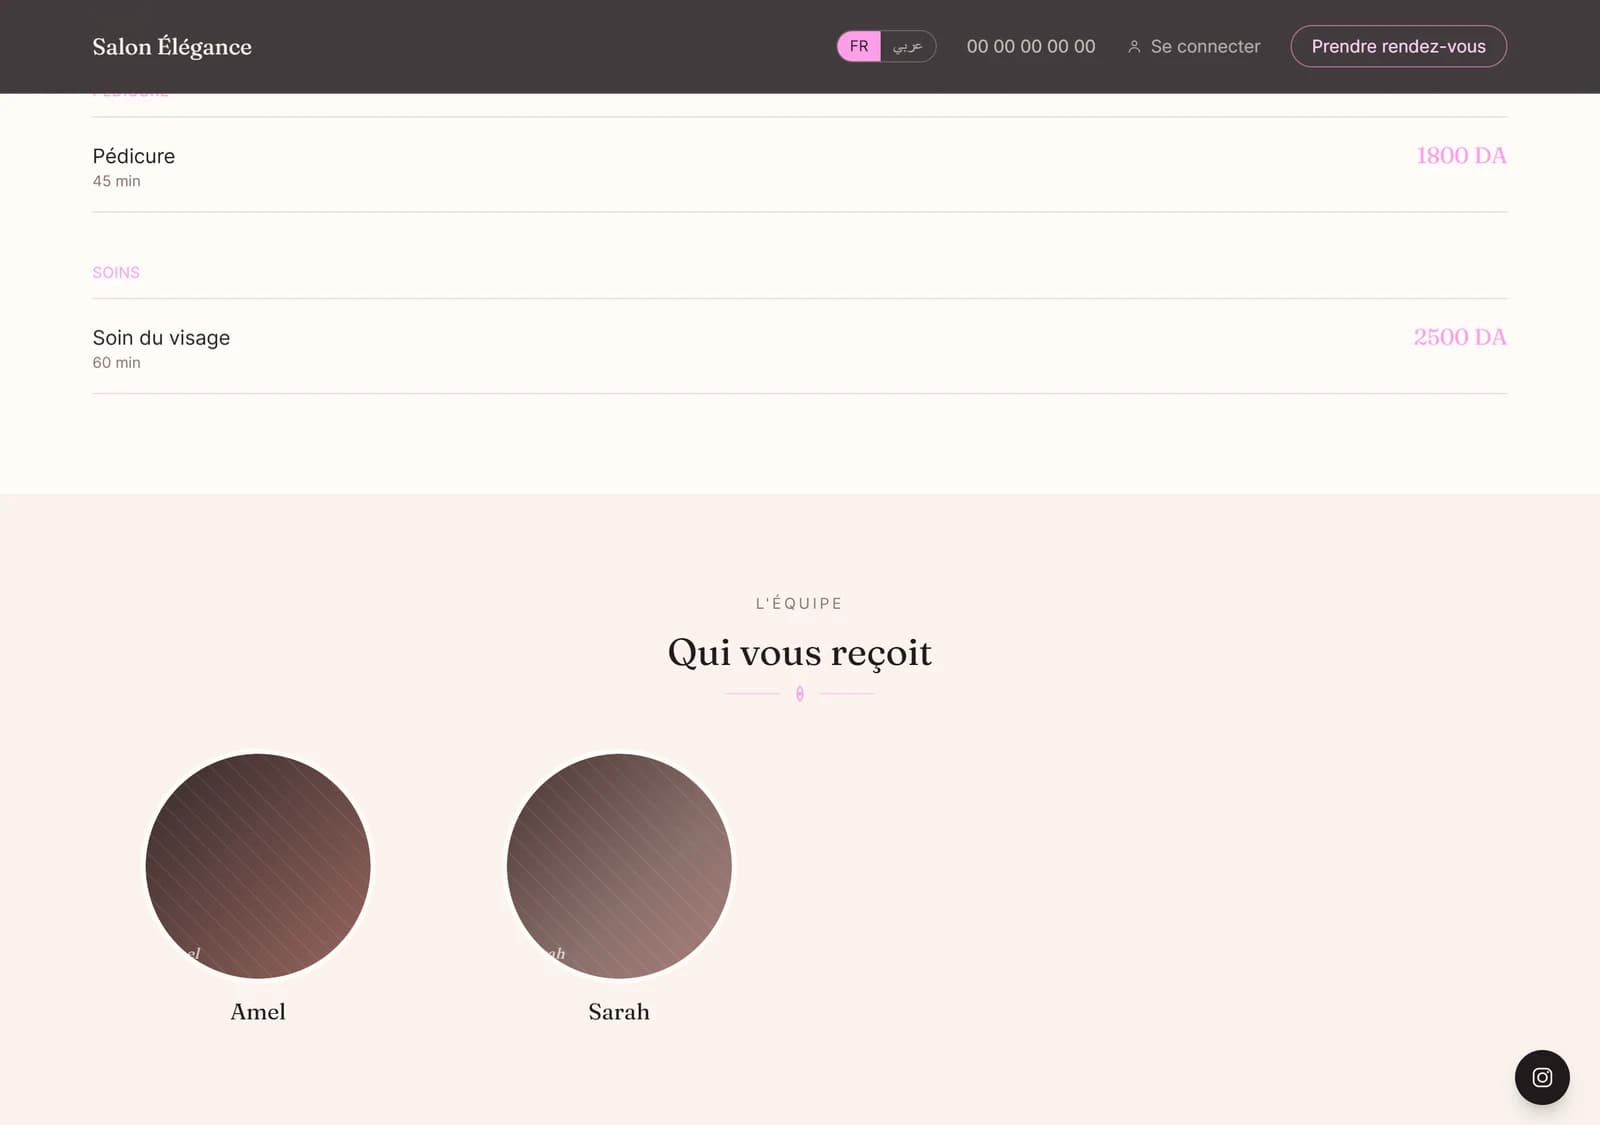This screenshot has height=1125, width=1600.
Task: Open the Instagram floating button
Action: [1542, 1077]
